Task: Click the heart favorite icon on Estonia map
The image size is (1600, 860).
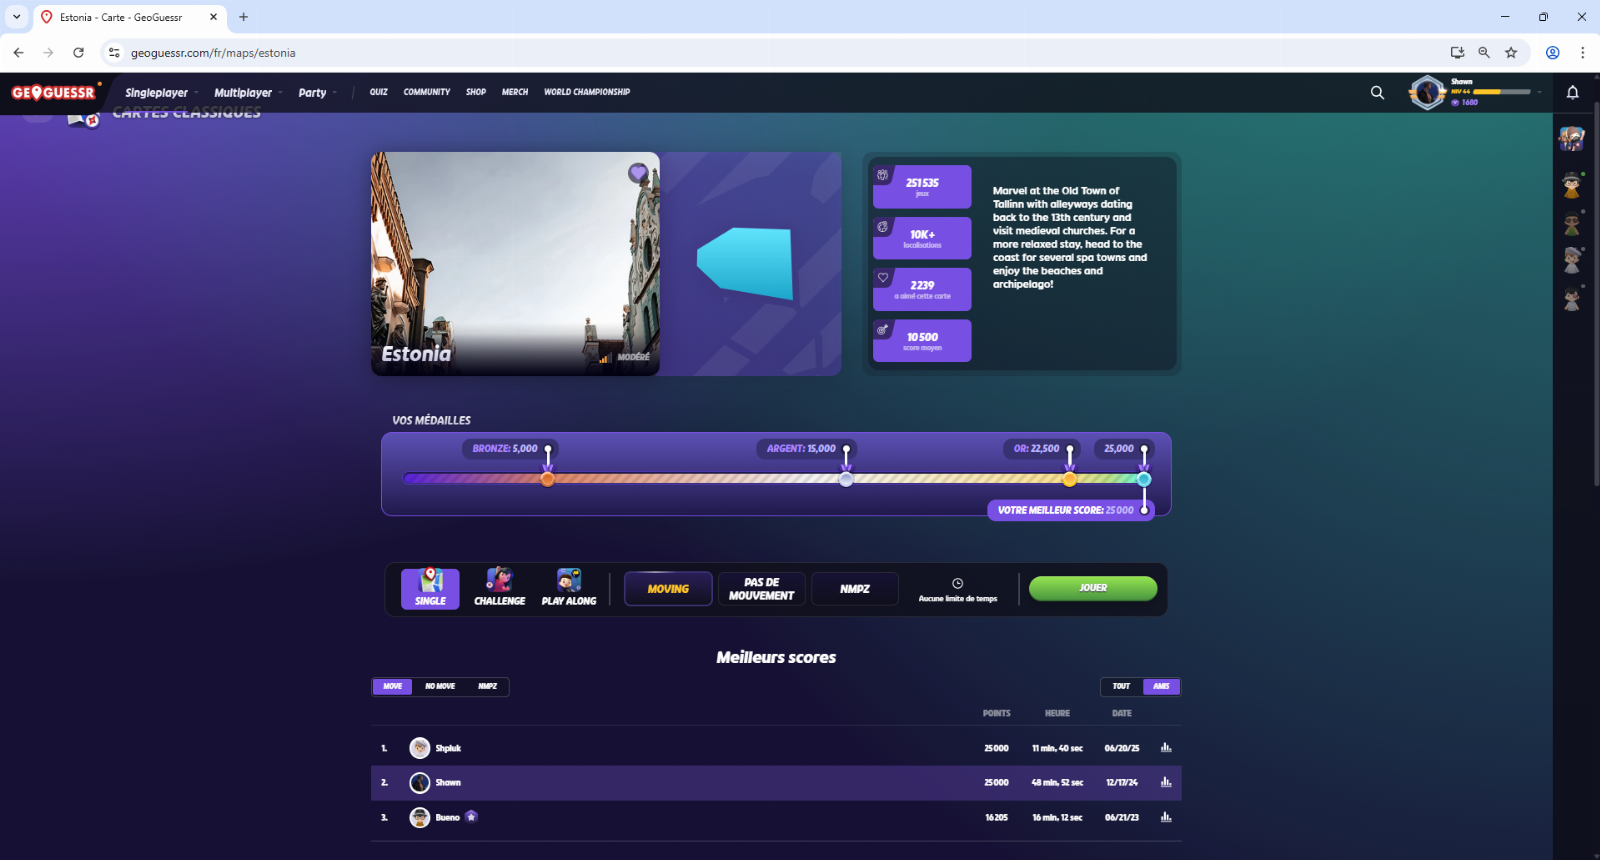Action: click(638, 173)
